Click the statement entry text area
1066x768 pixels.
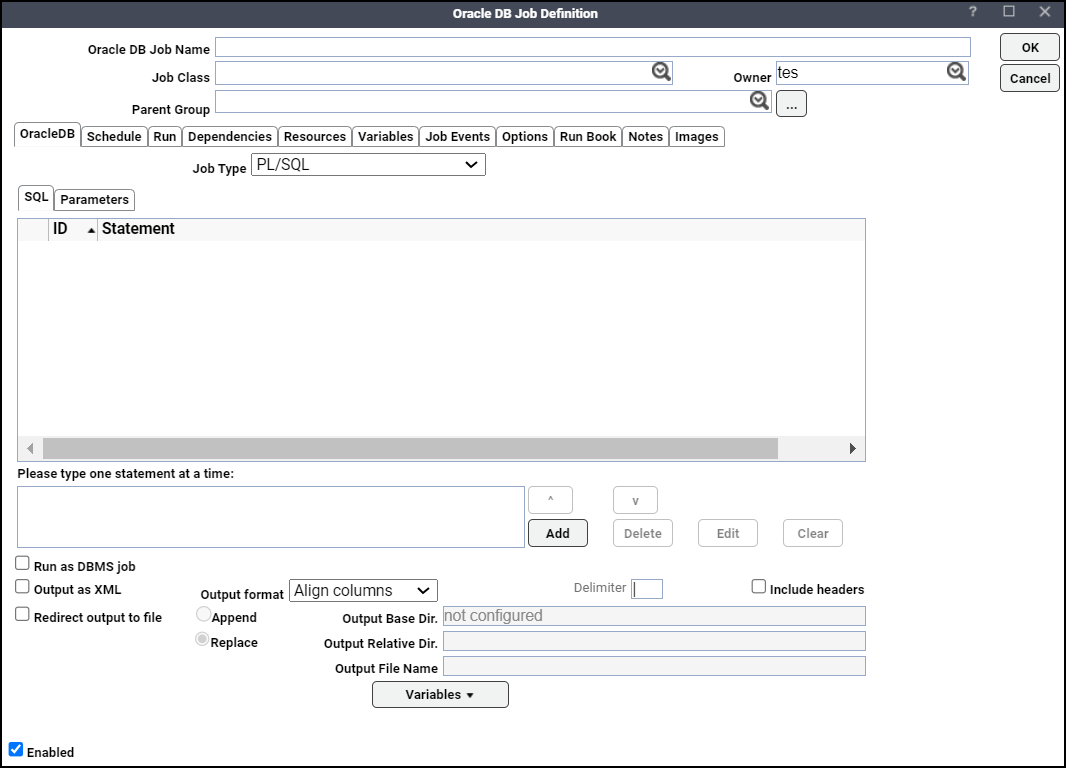coord(271,517)
